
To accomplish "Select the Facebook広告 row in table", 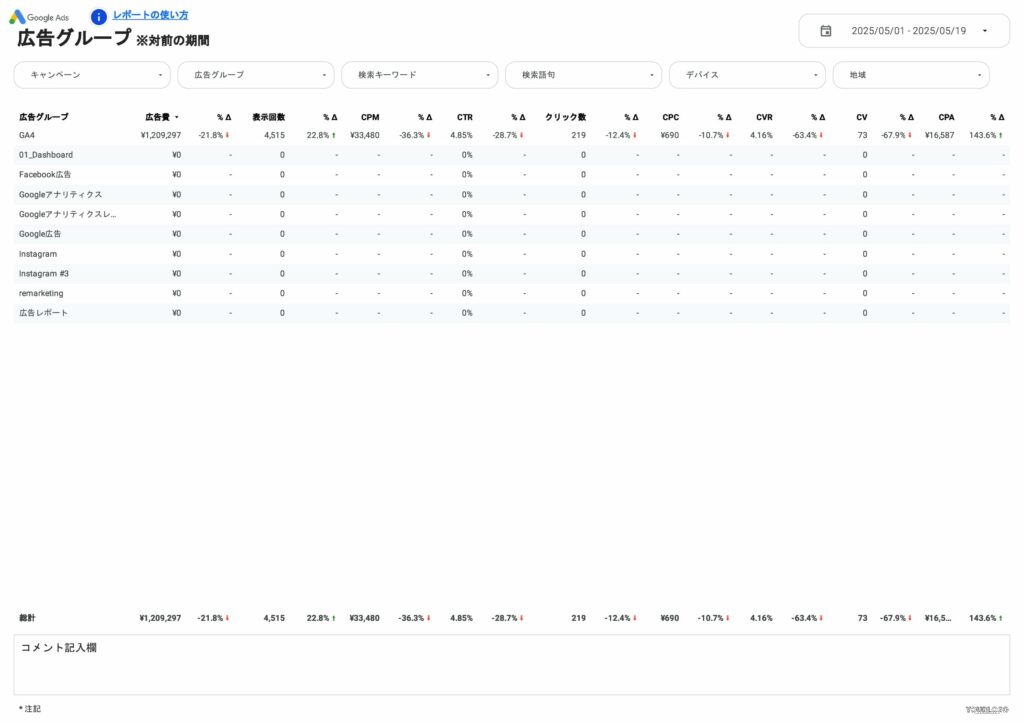I will (45, 174).
